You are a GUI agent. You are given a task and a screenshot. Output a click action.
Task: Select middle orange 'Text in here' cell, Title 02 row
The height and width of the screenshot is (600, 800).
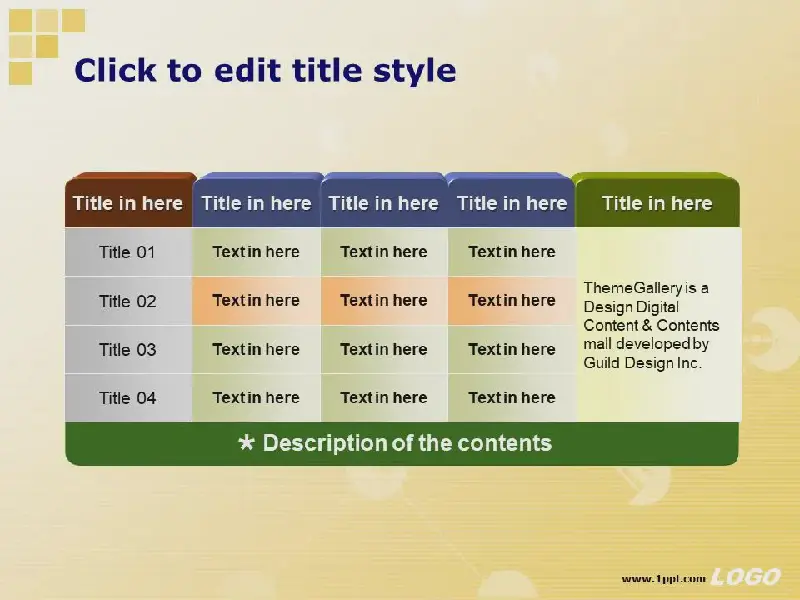[384, 301]
